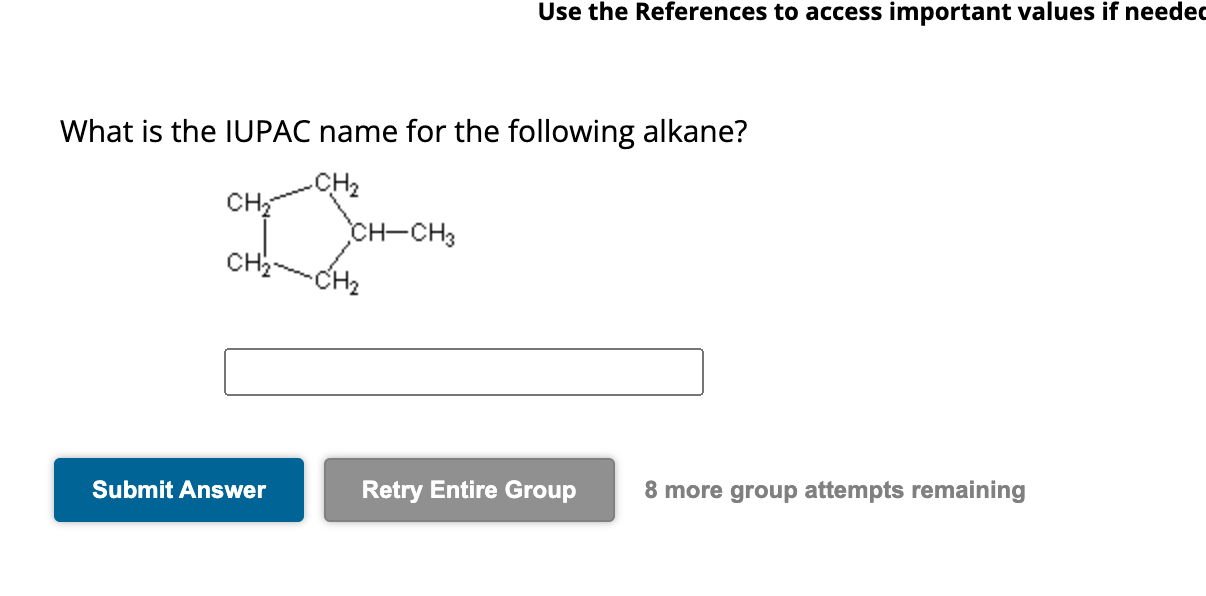
Task: Click the Submit Answer button
Action: click(178, 490)
